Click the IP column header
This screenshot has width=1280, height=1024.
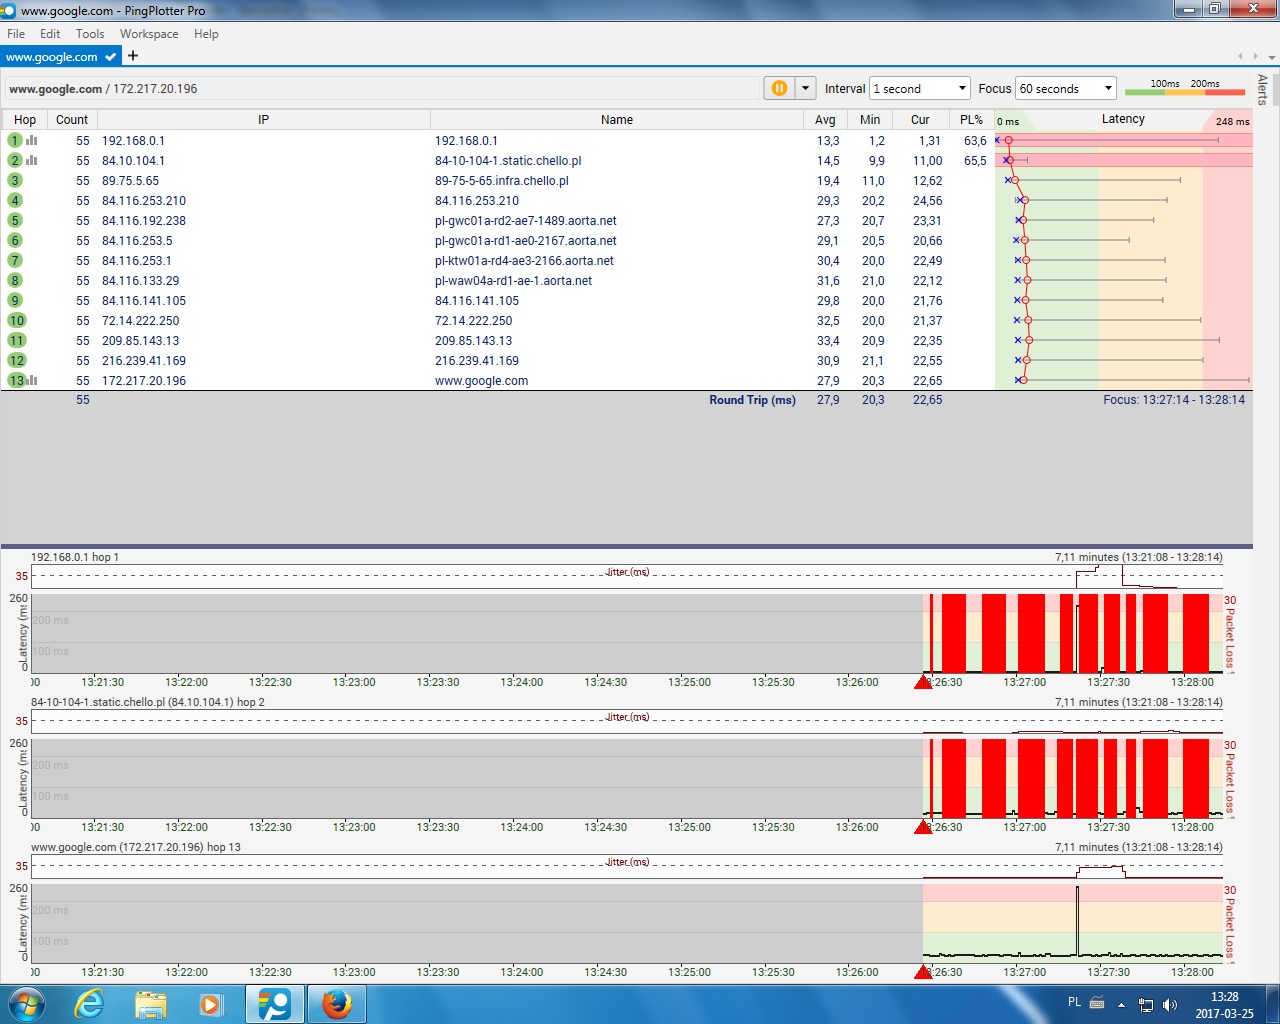click(x=263, y=119)
